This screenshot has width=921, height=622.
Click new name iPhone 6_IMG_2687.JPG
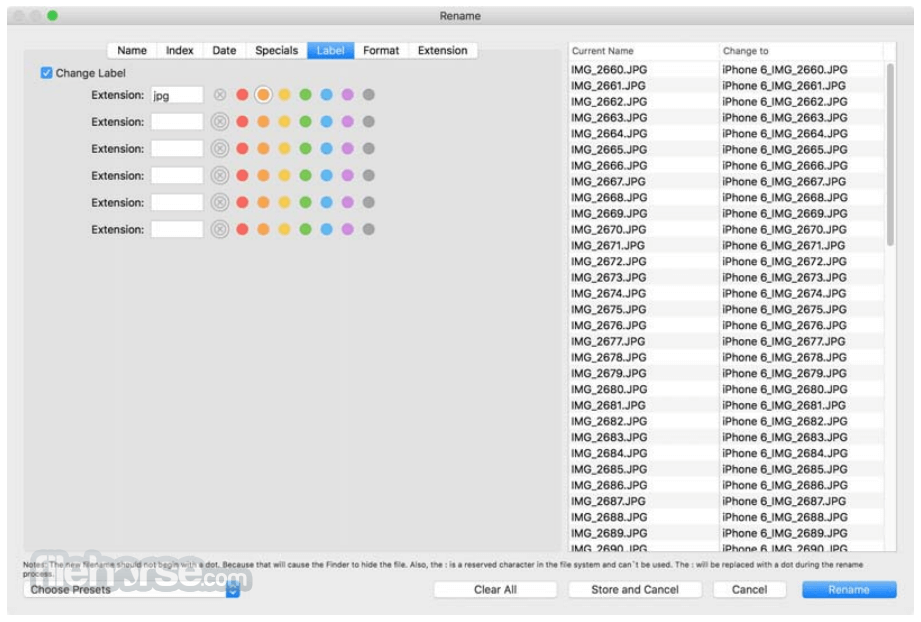(785, 501)
